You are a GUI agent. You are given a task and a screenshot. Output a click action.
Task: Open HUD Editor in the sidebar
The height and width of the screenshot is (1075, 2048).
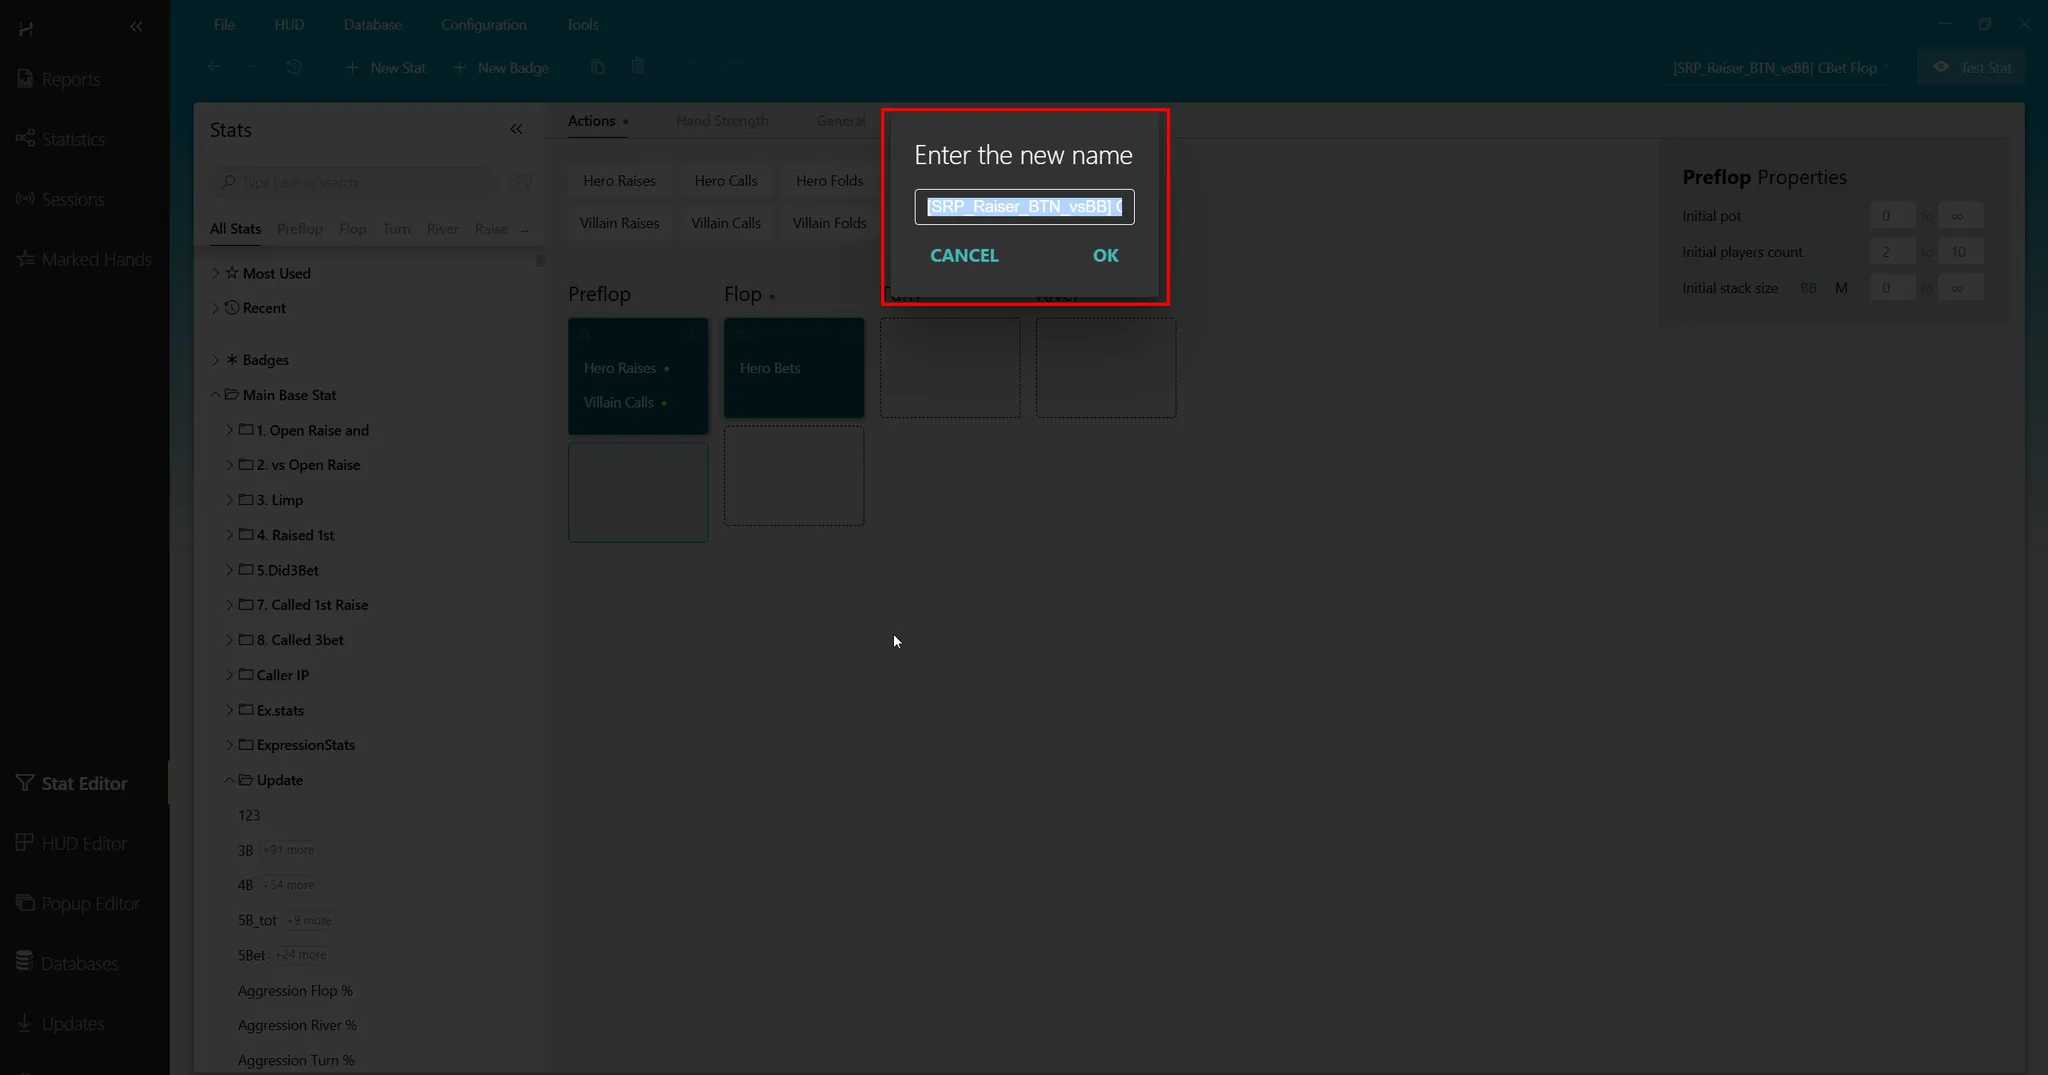84,843
